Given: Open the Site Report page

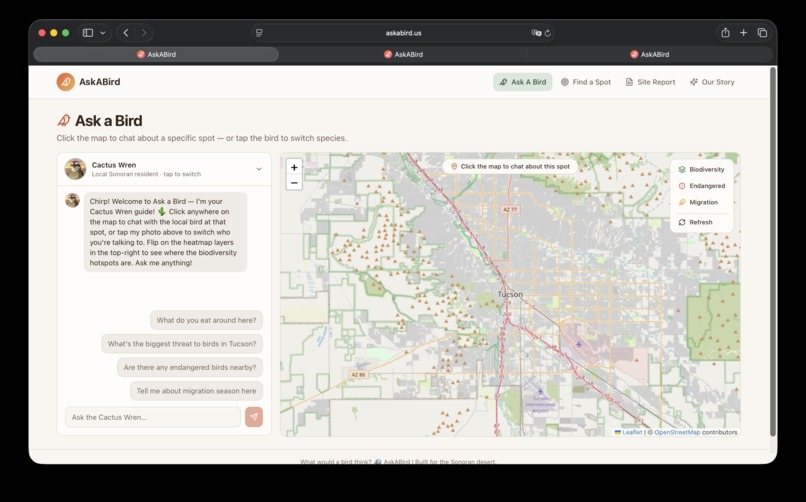Looking at the screenshot, I should (x=650, y=82).
